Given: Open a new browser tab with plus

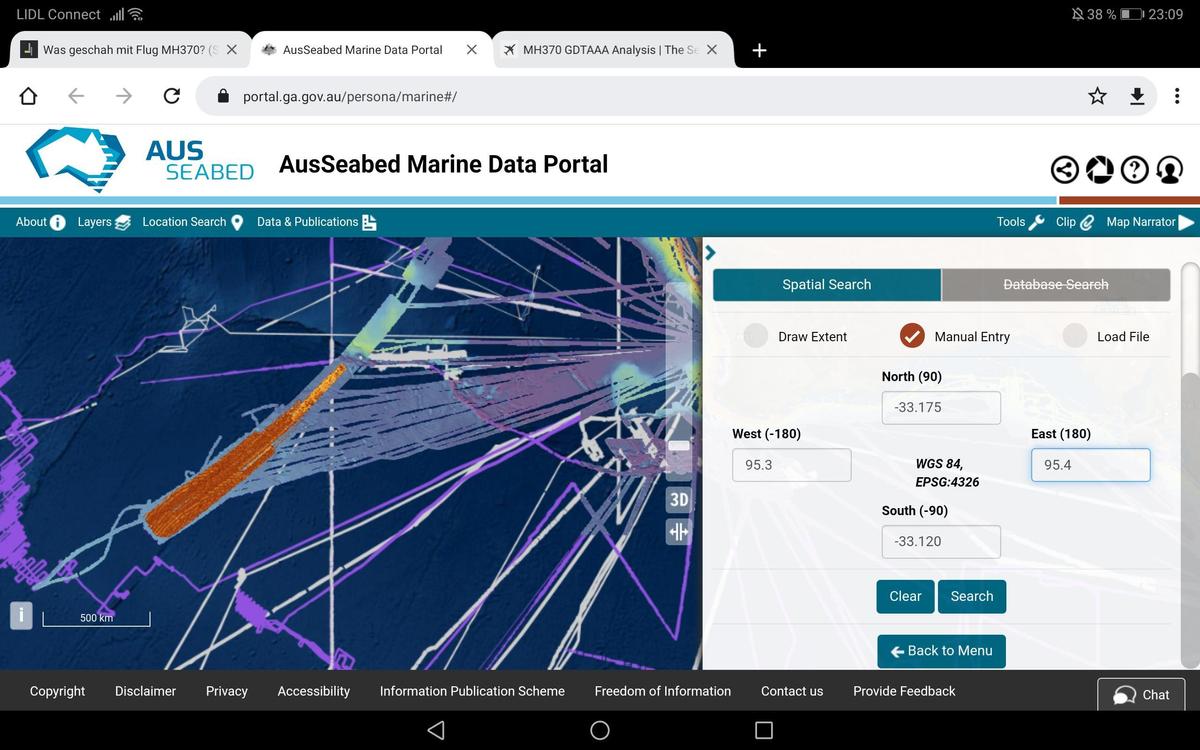Looking at the screenshot, I should coord(759,50).
